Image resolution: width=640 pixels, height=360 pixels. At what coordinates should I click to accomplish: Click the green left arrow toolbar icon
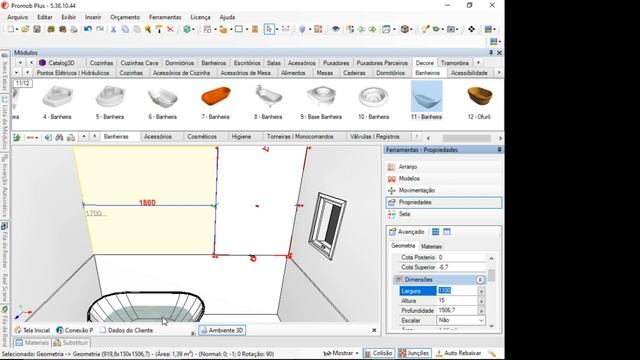pos(362,29)
